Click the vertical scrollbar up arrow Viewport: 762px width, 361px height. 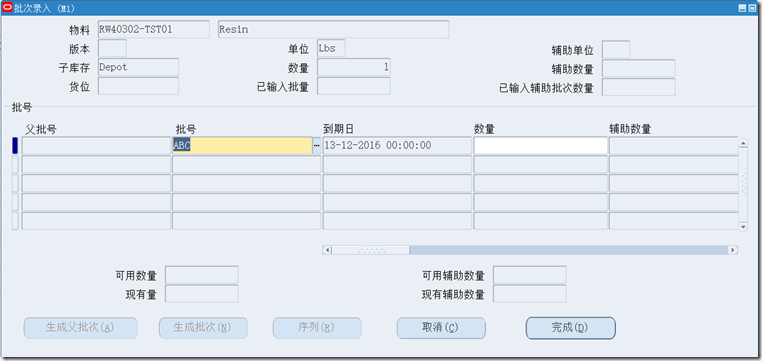pyautogui.click(x=743, y=143)
